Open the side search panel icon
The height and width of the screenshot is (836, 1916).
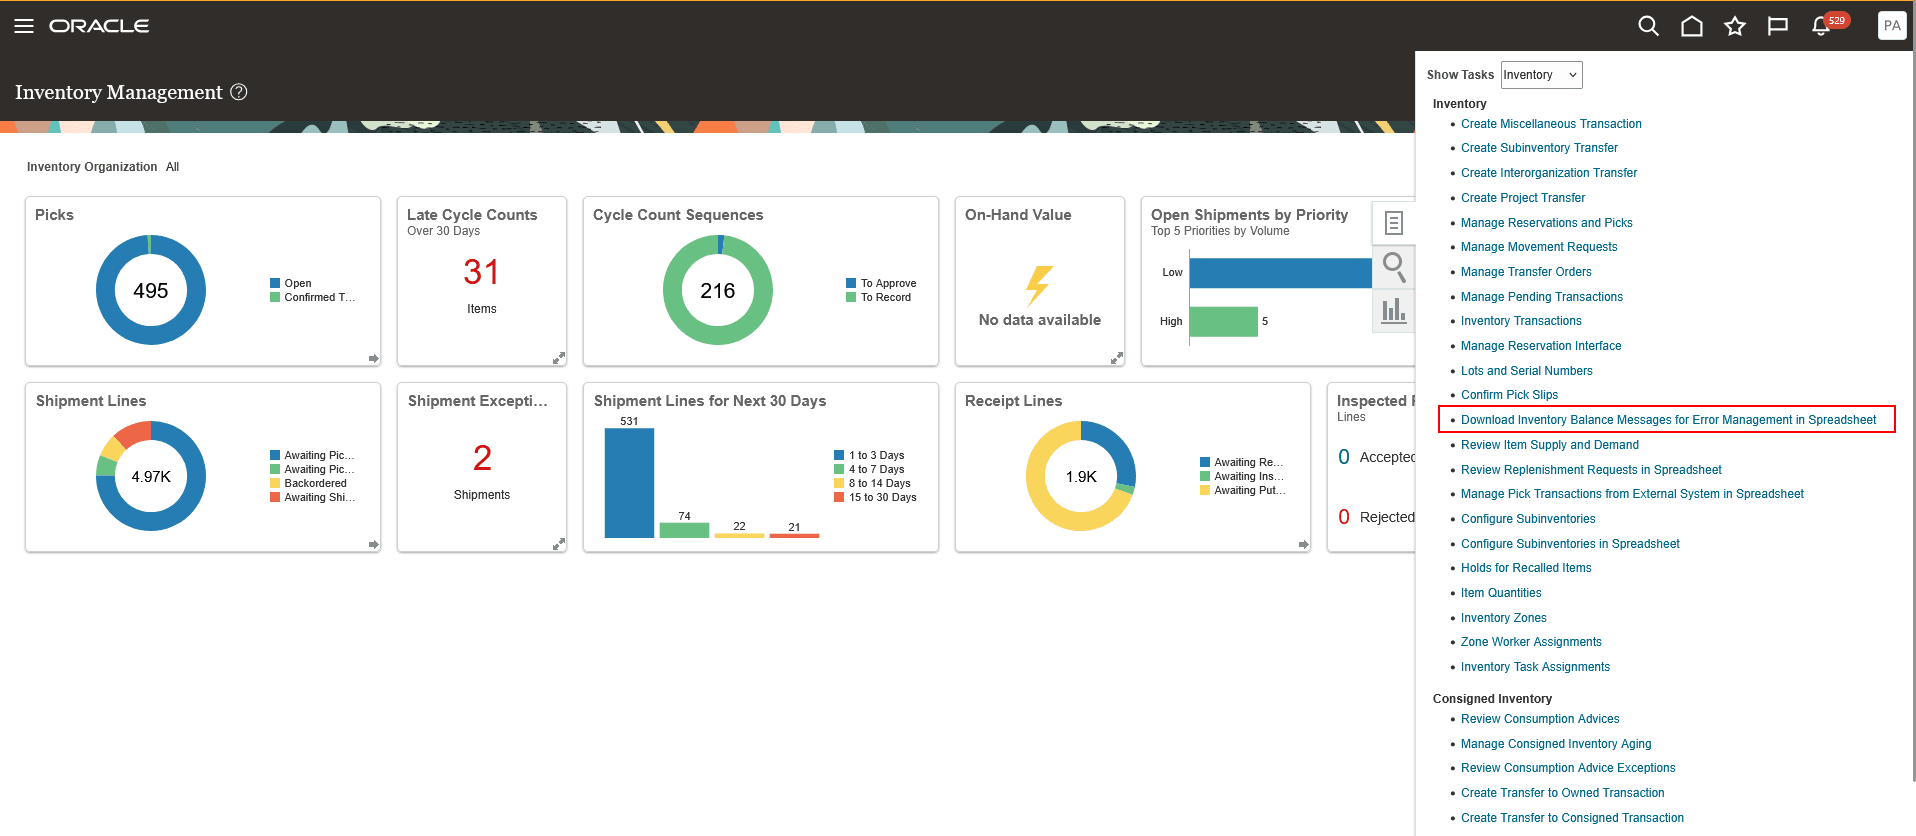pos(1393,267)
